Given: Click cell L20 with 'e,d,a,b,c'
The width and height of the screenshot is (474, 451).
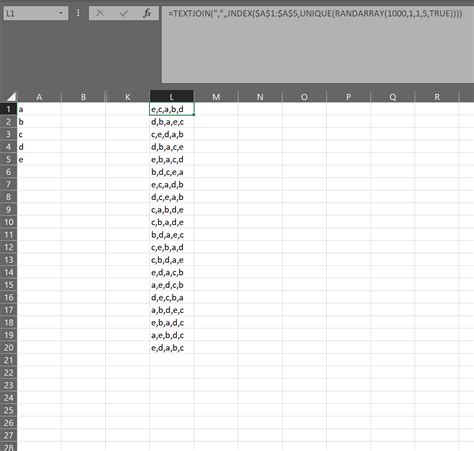Looking at the screenshot, I should [x=171, y=348].
